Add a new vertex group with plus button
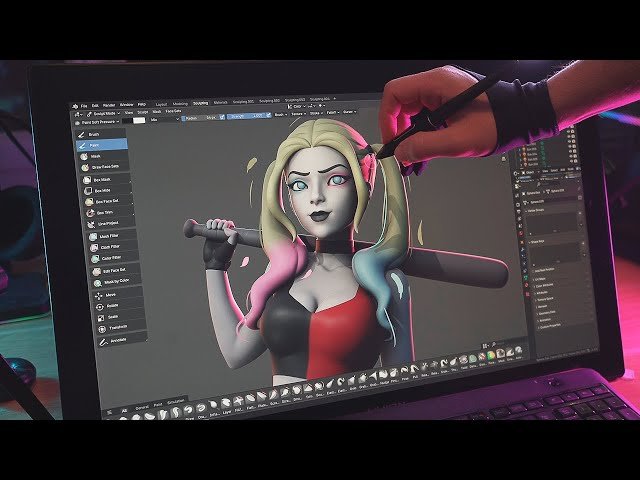Screen dimensions: 640x480 coord(580,213)
